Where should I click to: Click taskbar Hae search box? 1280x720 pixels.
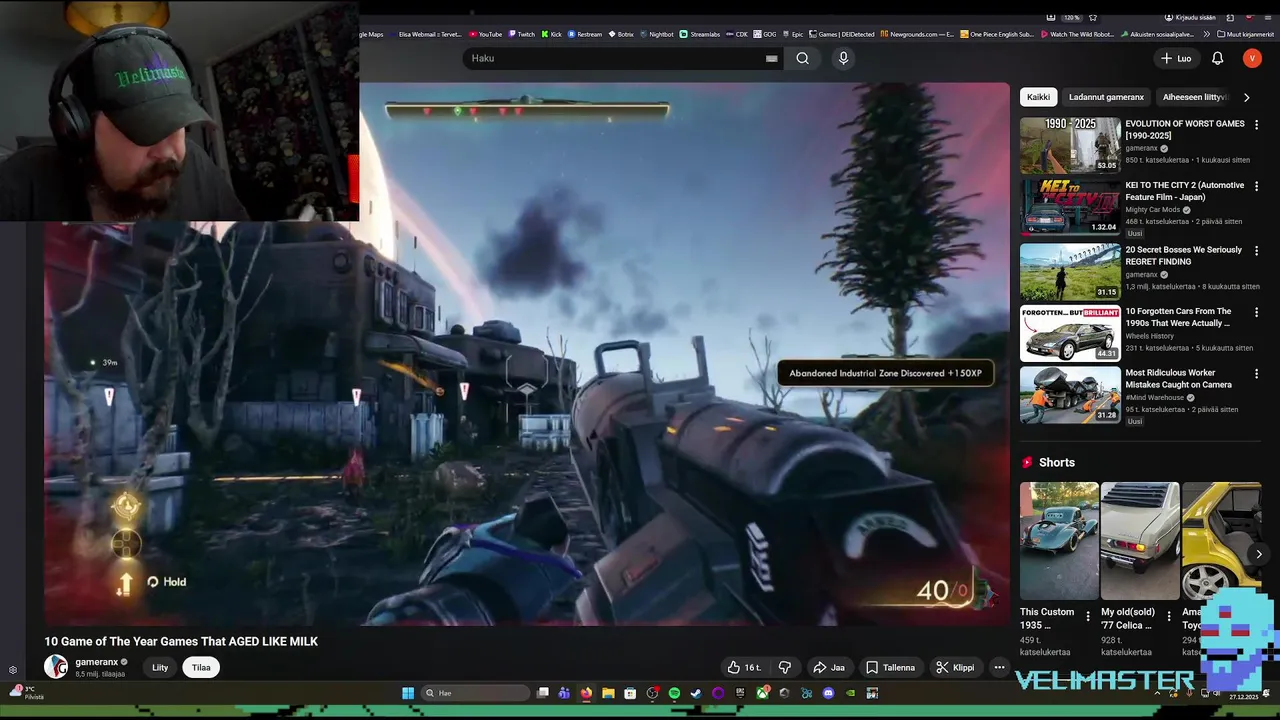(x=475, y=693)
